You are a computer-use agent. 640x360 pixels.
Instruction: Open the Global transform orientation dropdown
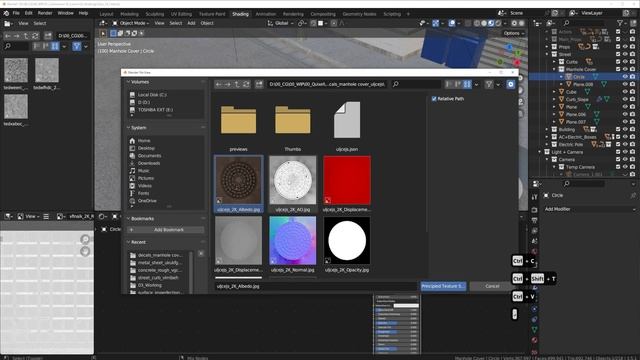(280, 23)
